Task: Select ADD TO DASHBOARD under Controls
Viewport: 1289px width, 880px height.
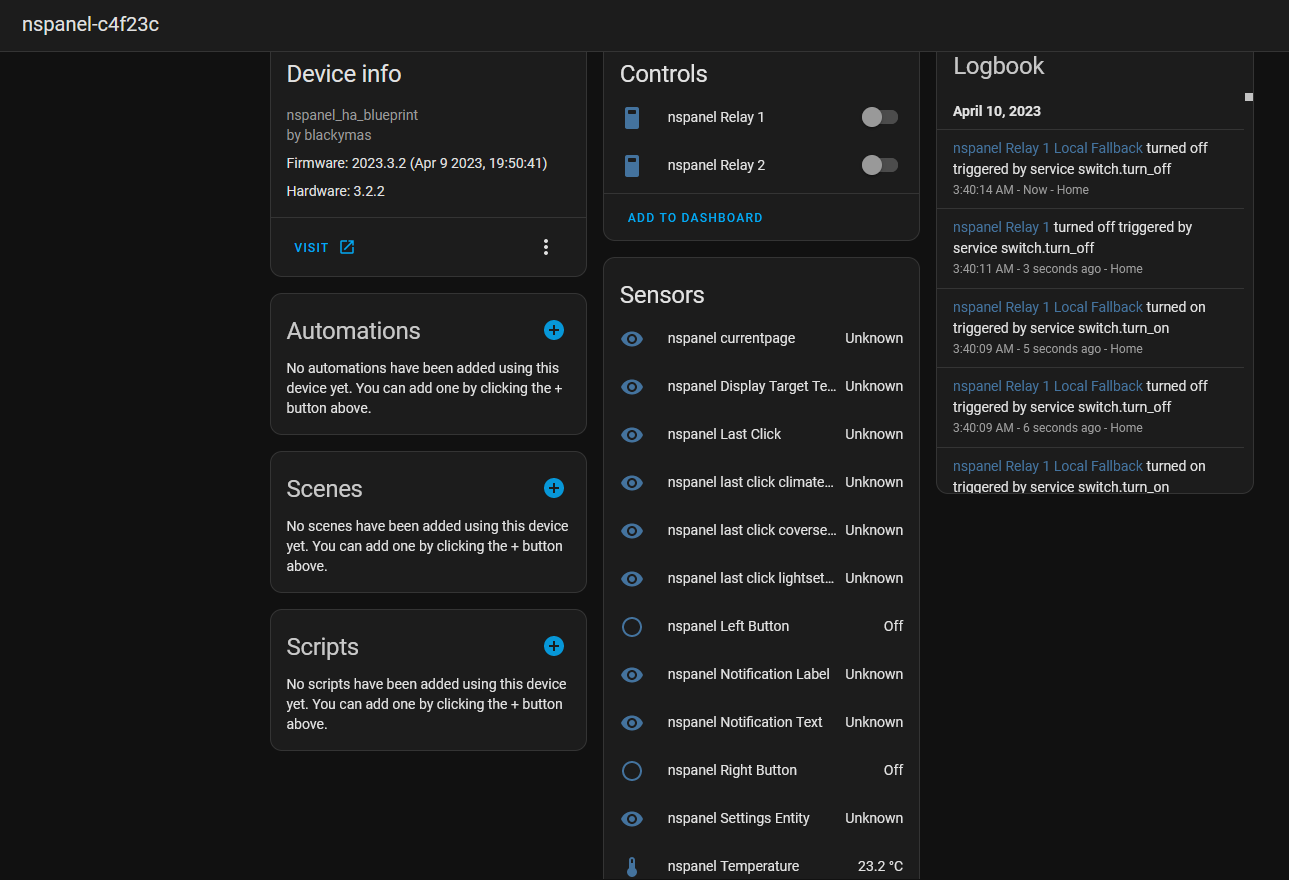Action: 694,217
